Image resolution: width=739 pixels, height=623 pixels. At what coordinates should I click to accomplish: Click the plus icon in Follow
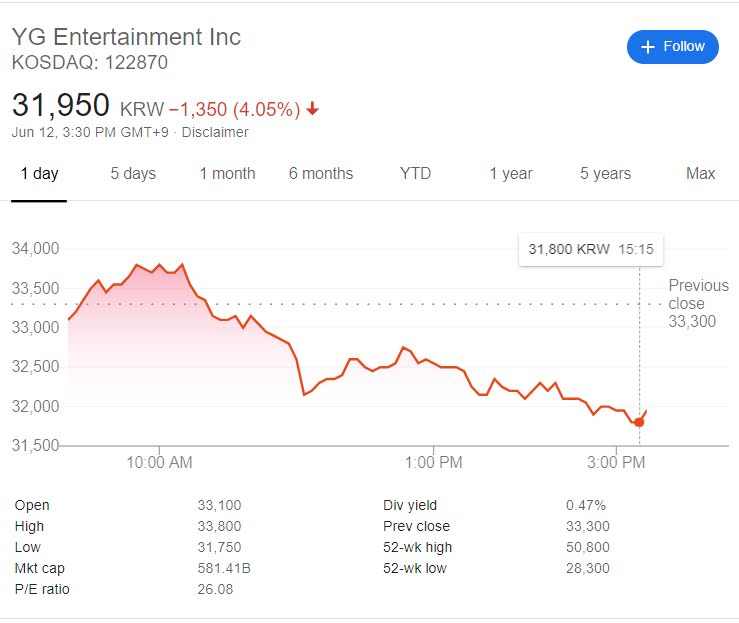point(647,47)
